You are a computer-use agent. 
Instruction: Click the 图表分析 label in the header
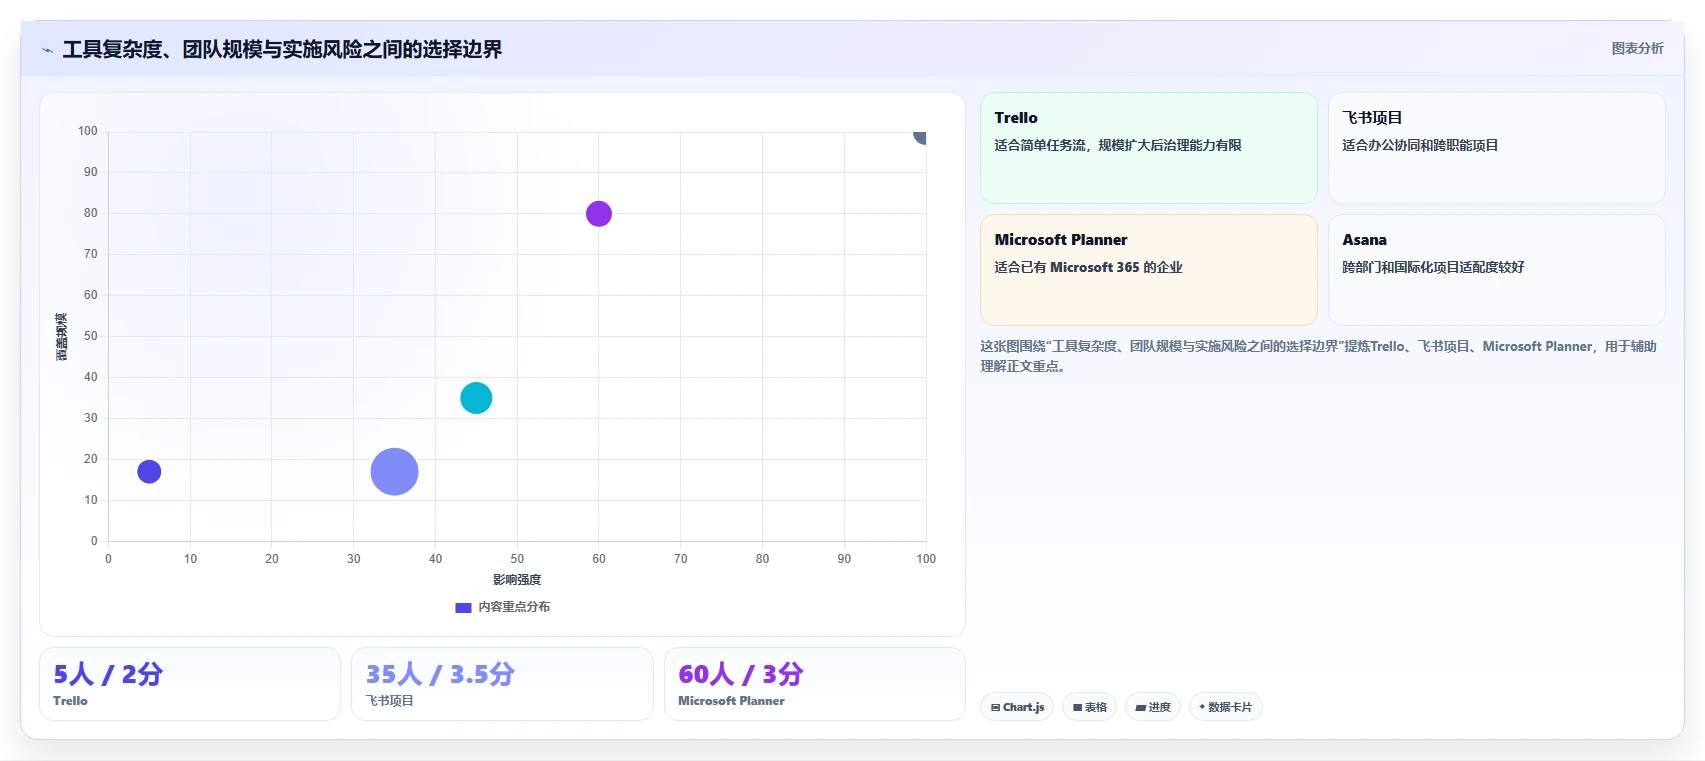(x=1637, y=48)
